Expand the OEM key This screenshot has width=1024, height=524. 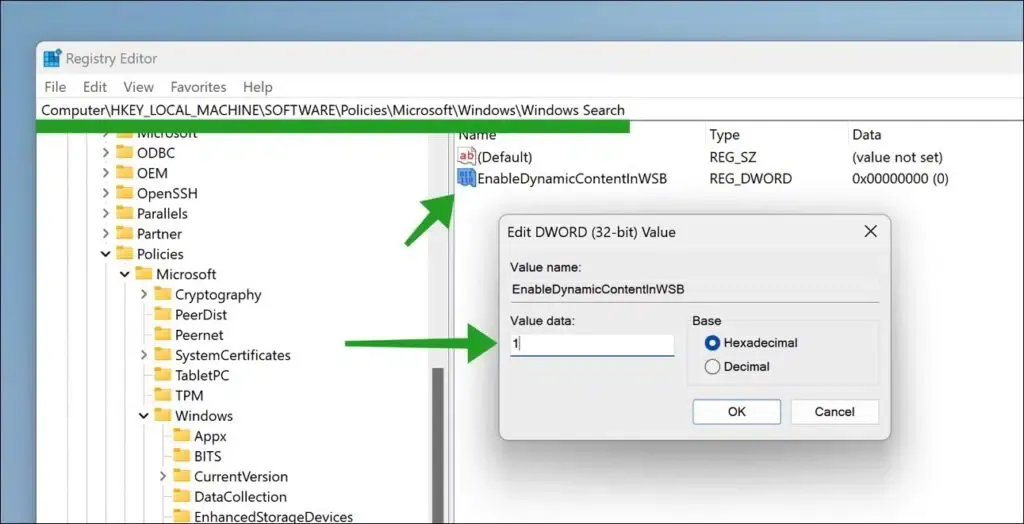[105, 173]
